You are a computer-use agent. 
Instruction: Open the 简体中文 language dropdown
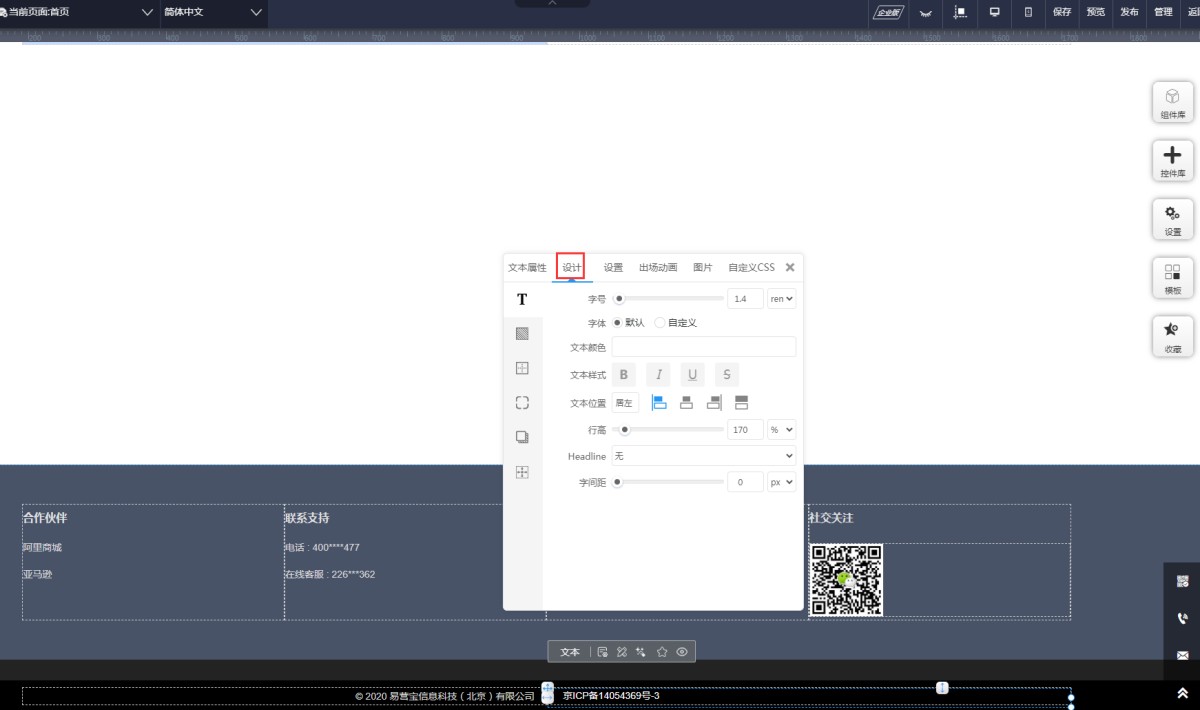(213, 12)
